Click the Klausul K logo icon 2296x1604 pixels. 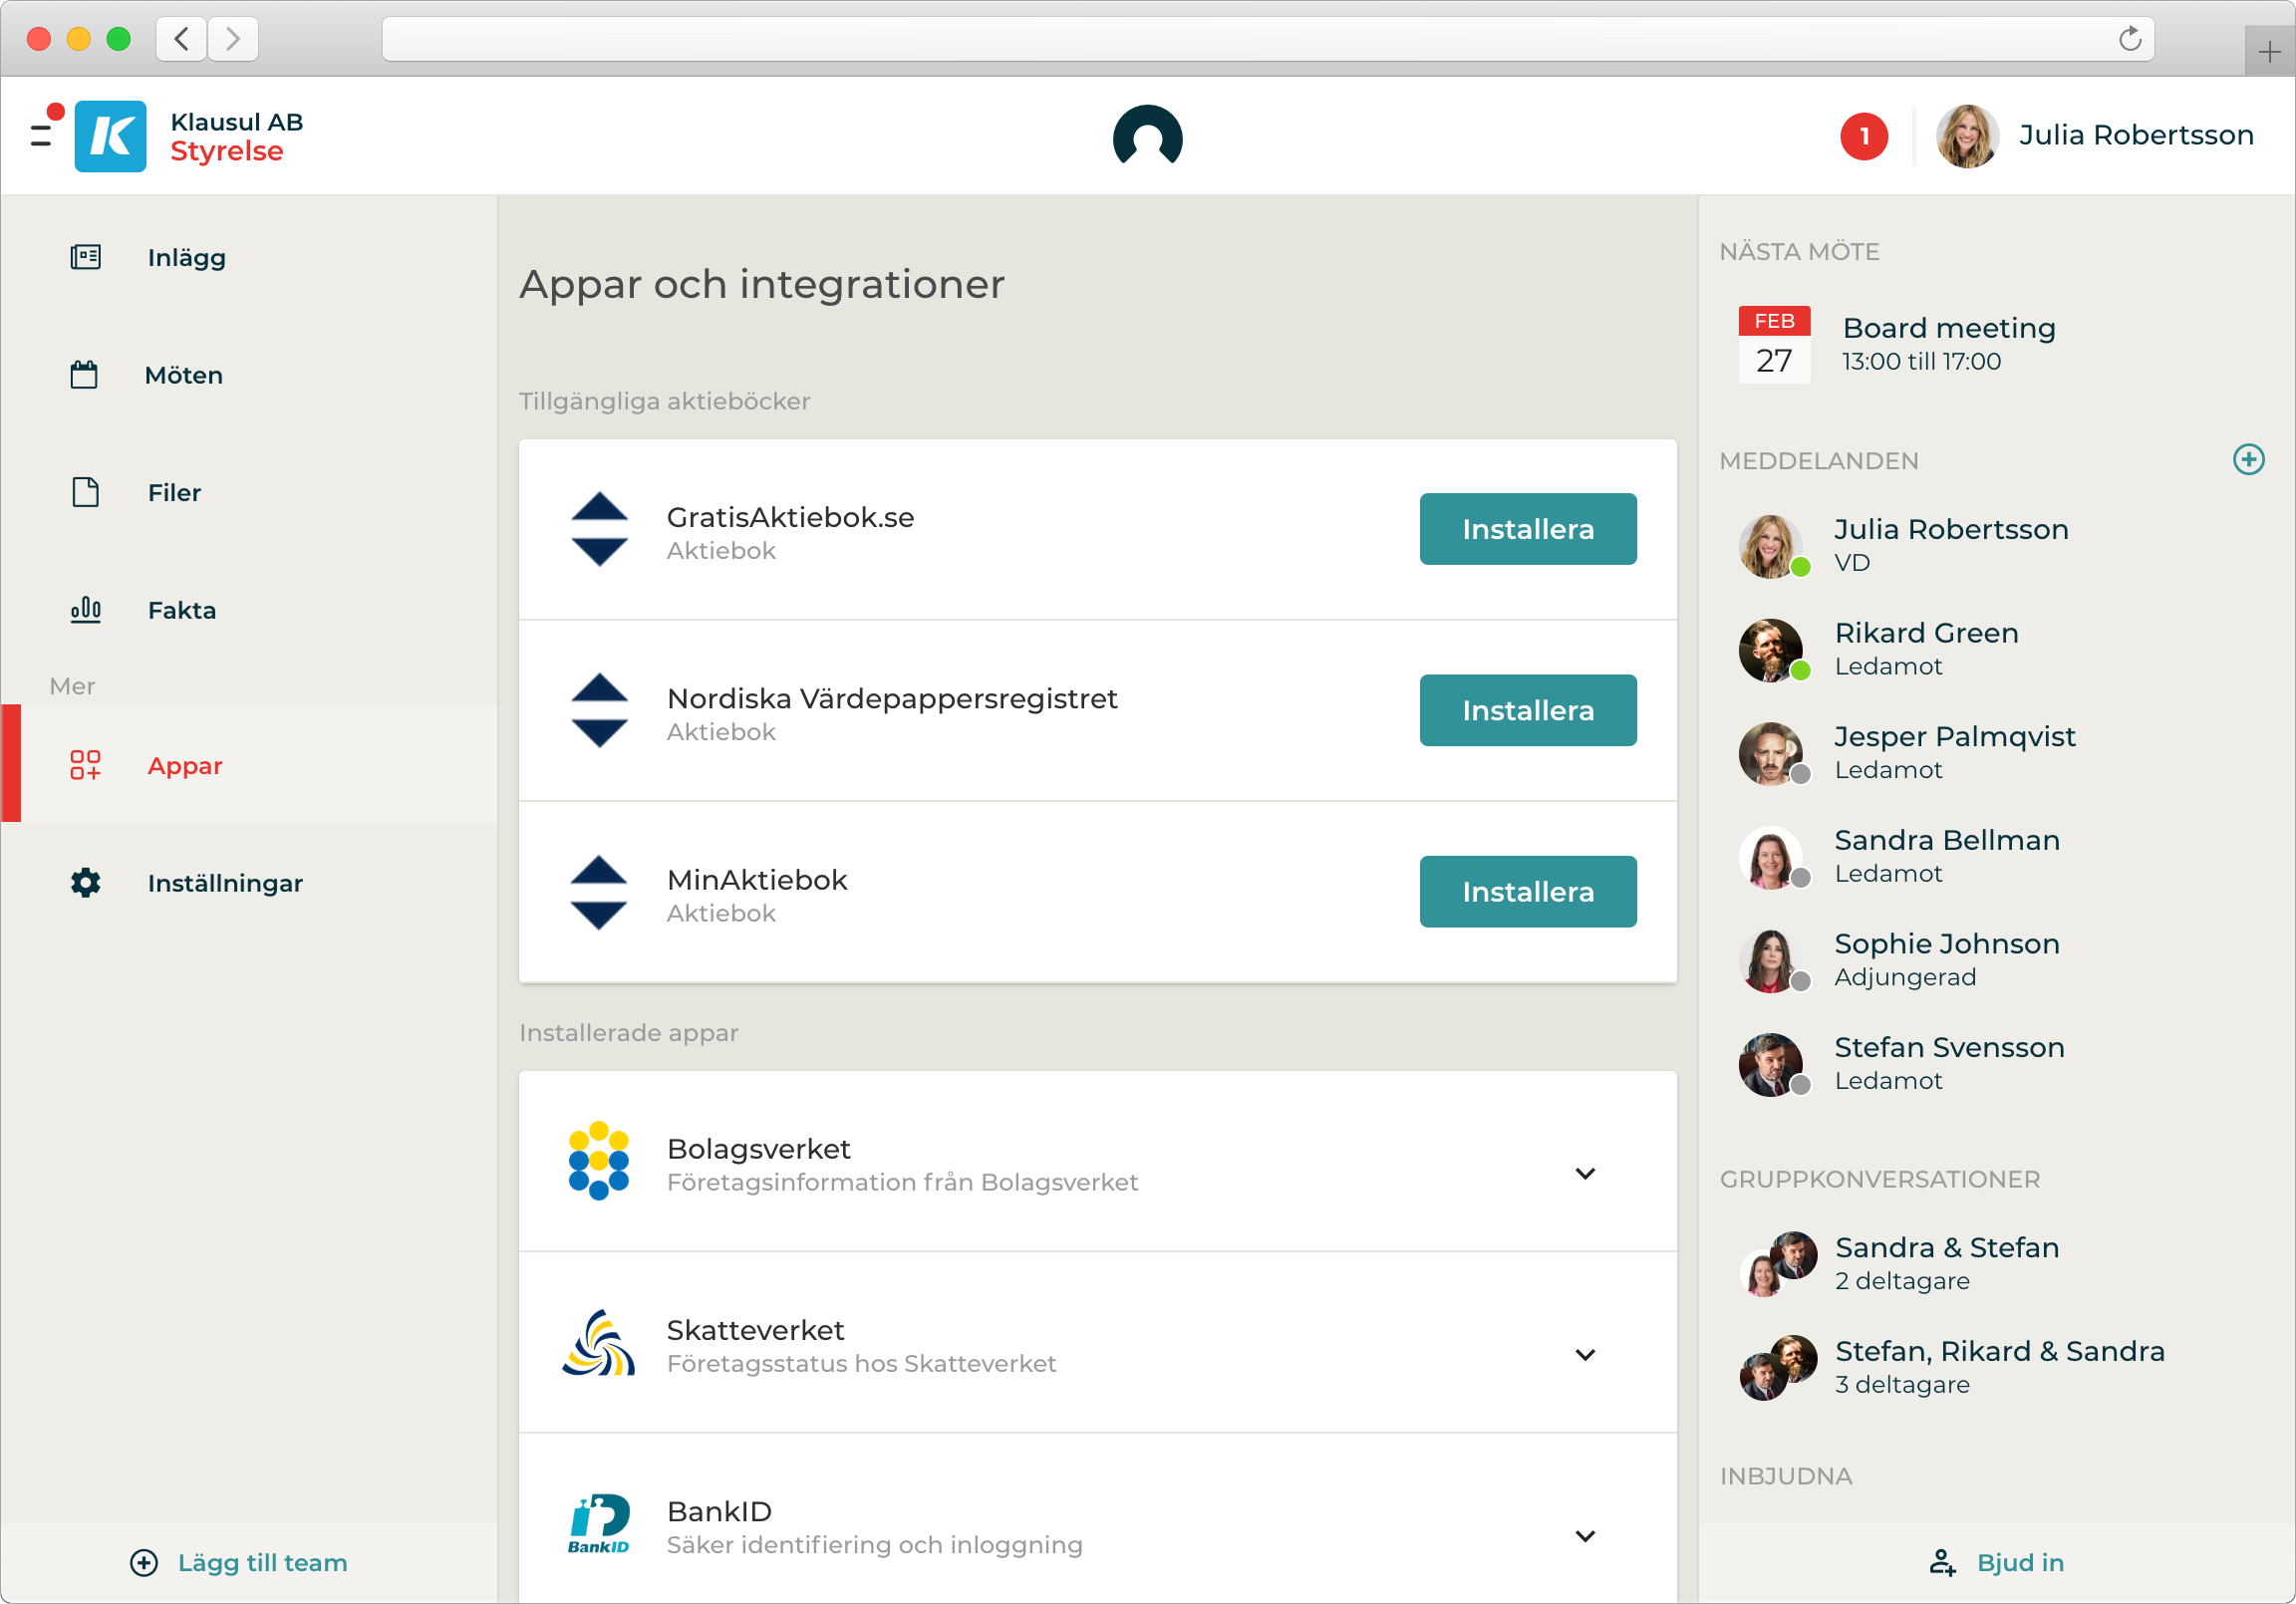click(x=110, y=136)
